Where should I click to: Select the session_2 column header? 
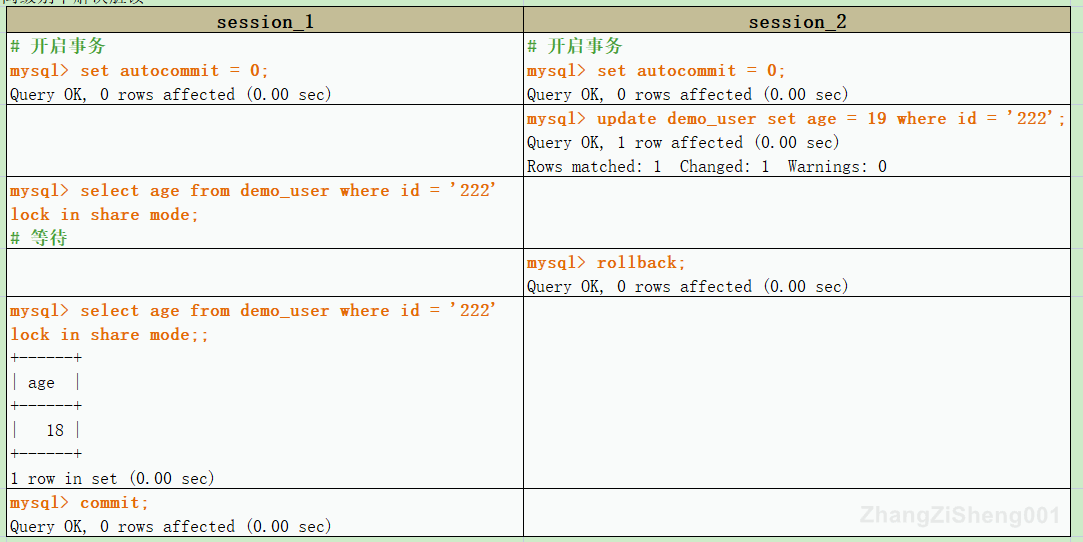(797, 21)
